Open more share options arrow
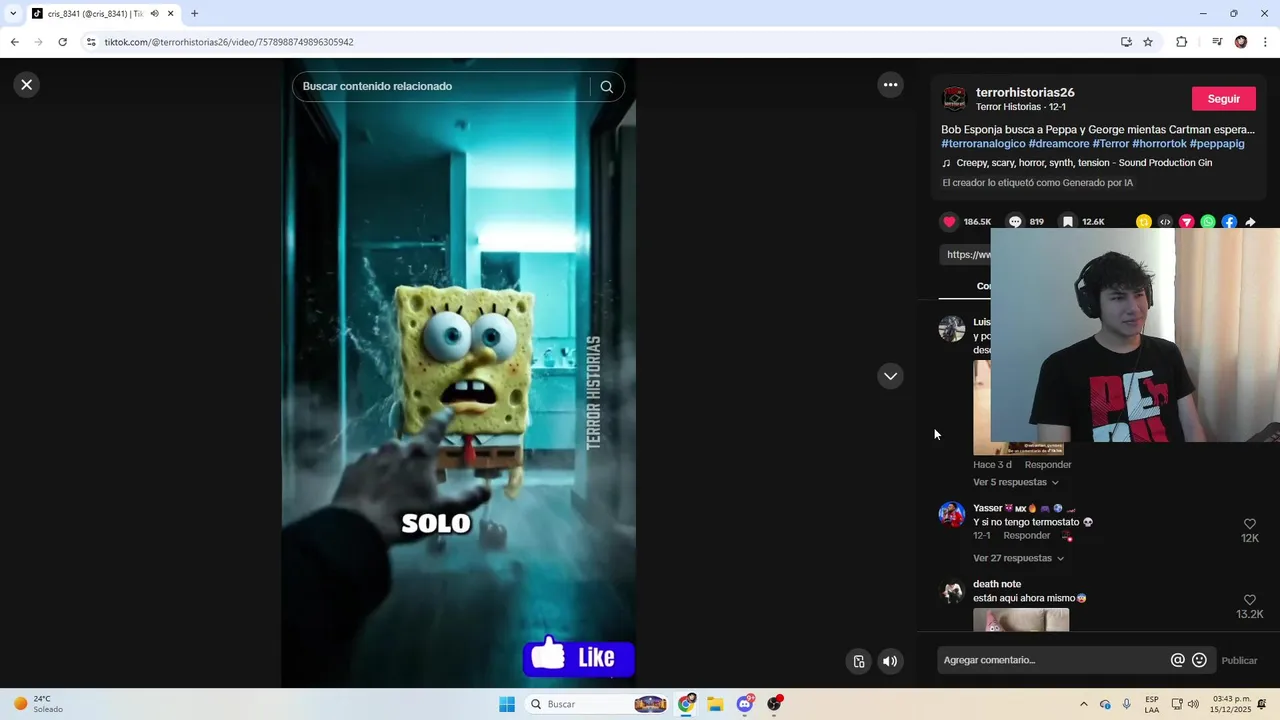This screenshot has width=1280, height=720. [1250, 222]
